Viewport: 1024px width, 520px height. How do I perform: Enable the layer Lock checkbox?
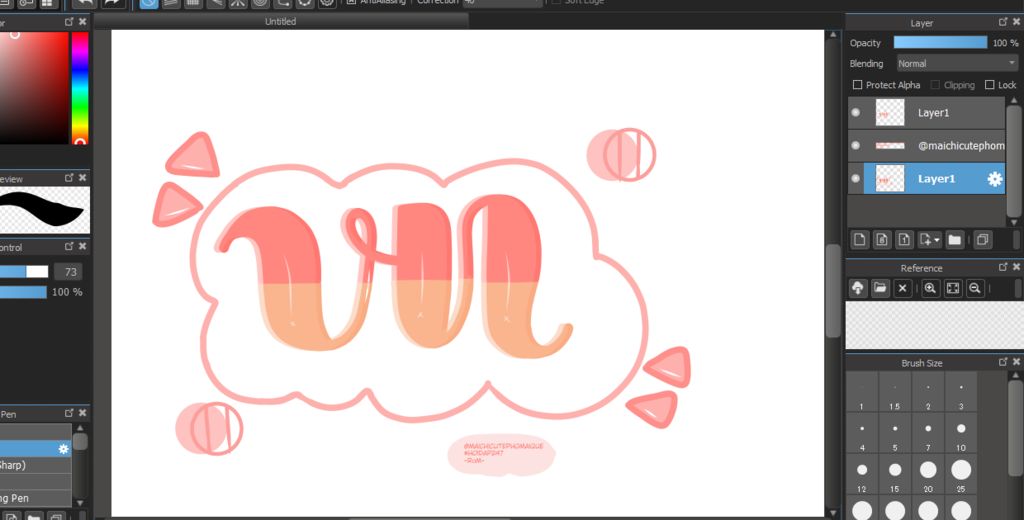click(989, 85)
